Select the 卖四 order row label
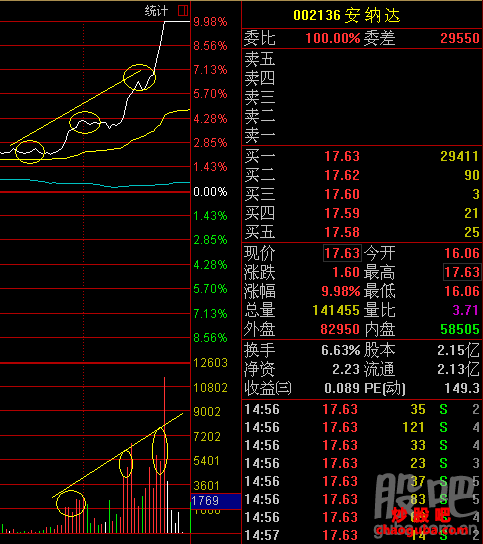 tap(260, 78)
